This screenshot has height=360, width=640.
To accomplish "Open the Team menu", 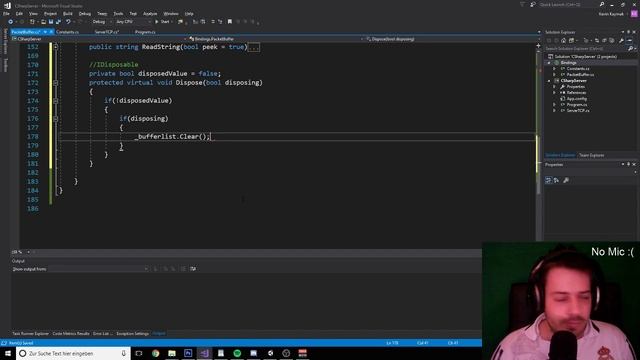I will [x=102, y=13].
